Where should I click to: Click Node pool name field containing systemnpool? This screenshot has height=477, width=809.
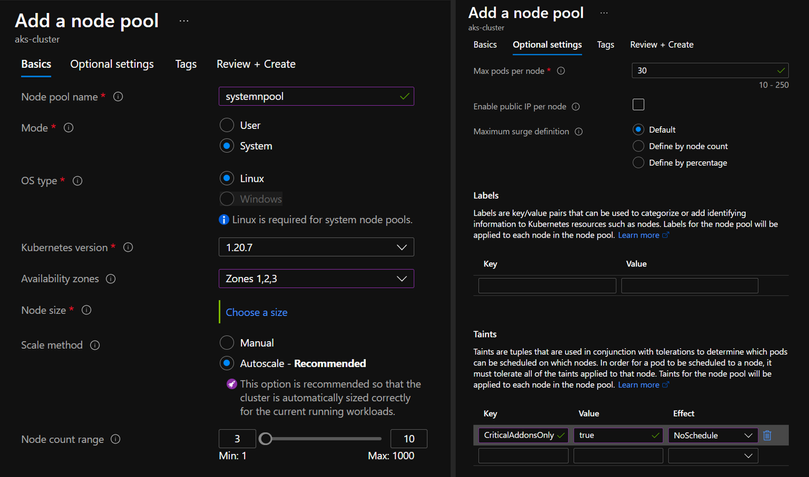(316, 96)
